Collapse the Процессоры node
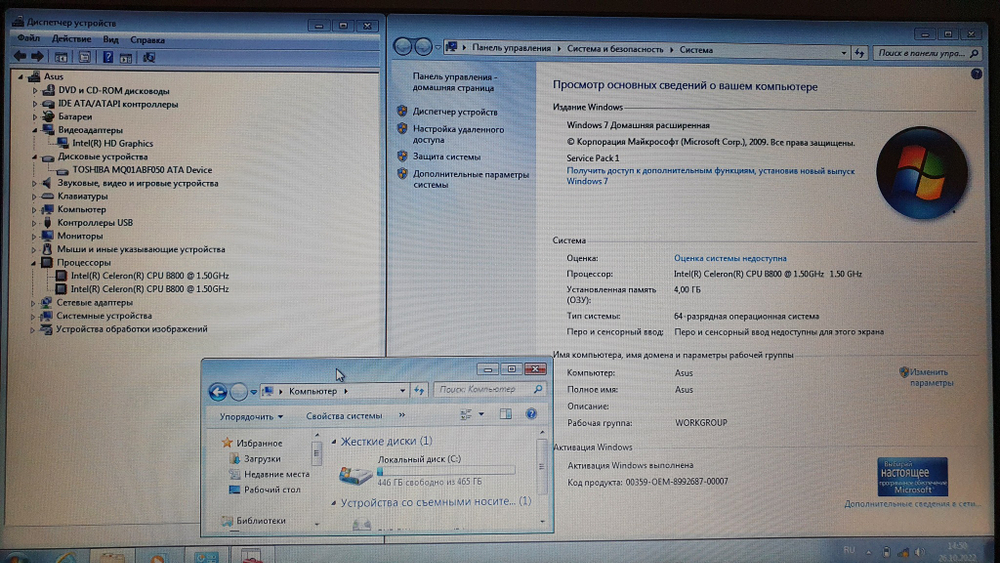This screenshot has height=563, width=1000. pos(34,263)
